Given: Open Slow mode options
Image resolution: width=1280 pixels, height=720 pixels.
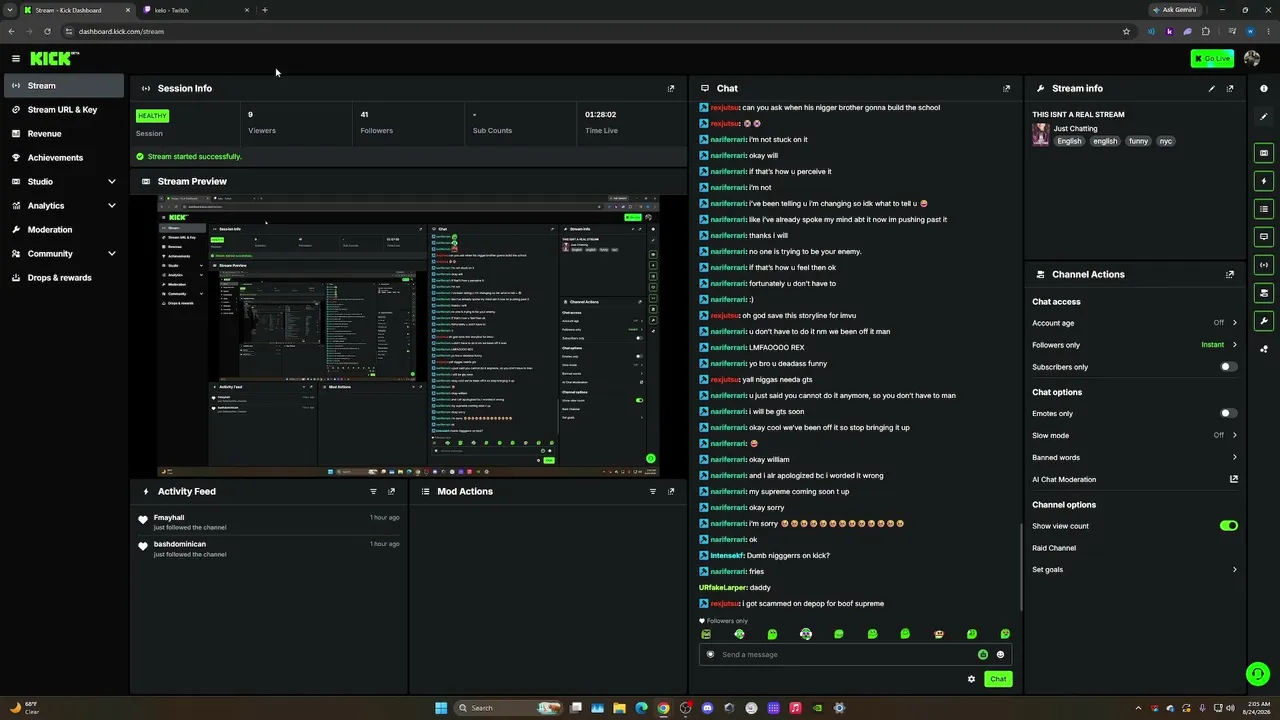Looking at the screenshot, I should (x=1135, y=436).
